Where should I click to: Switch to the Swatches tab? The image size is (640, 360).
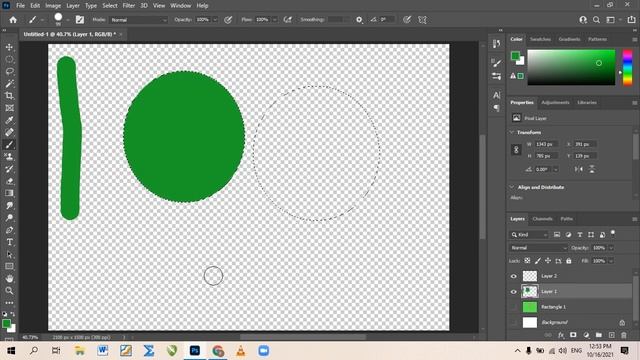pos(540,39)
